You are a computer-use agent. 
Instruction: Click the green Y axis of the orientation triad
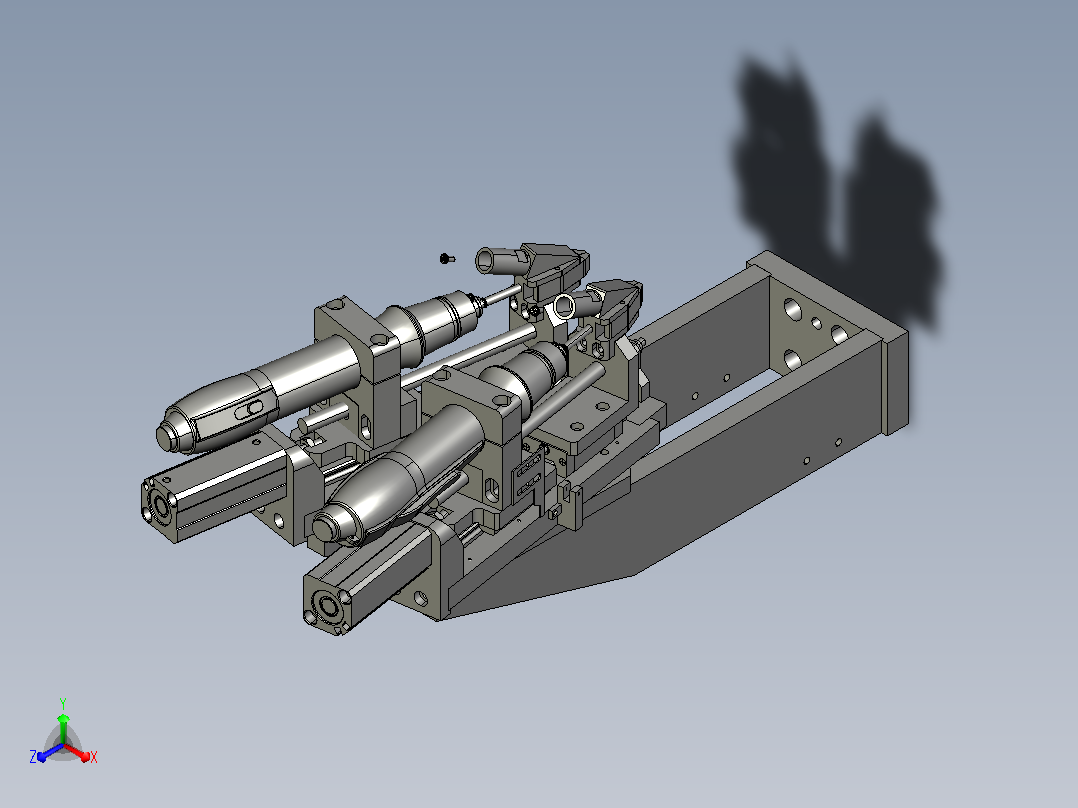coord(63,728)
